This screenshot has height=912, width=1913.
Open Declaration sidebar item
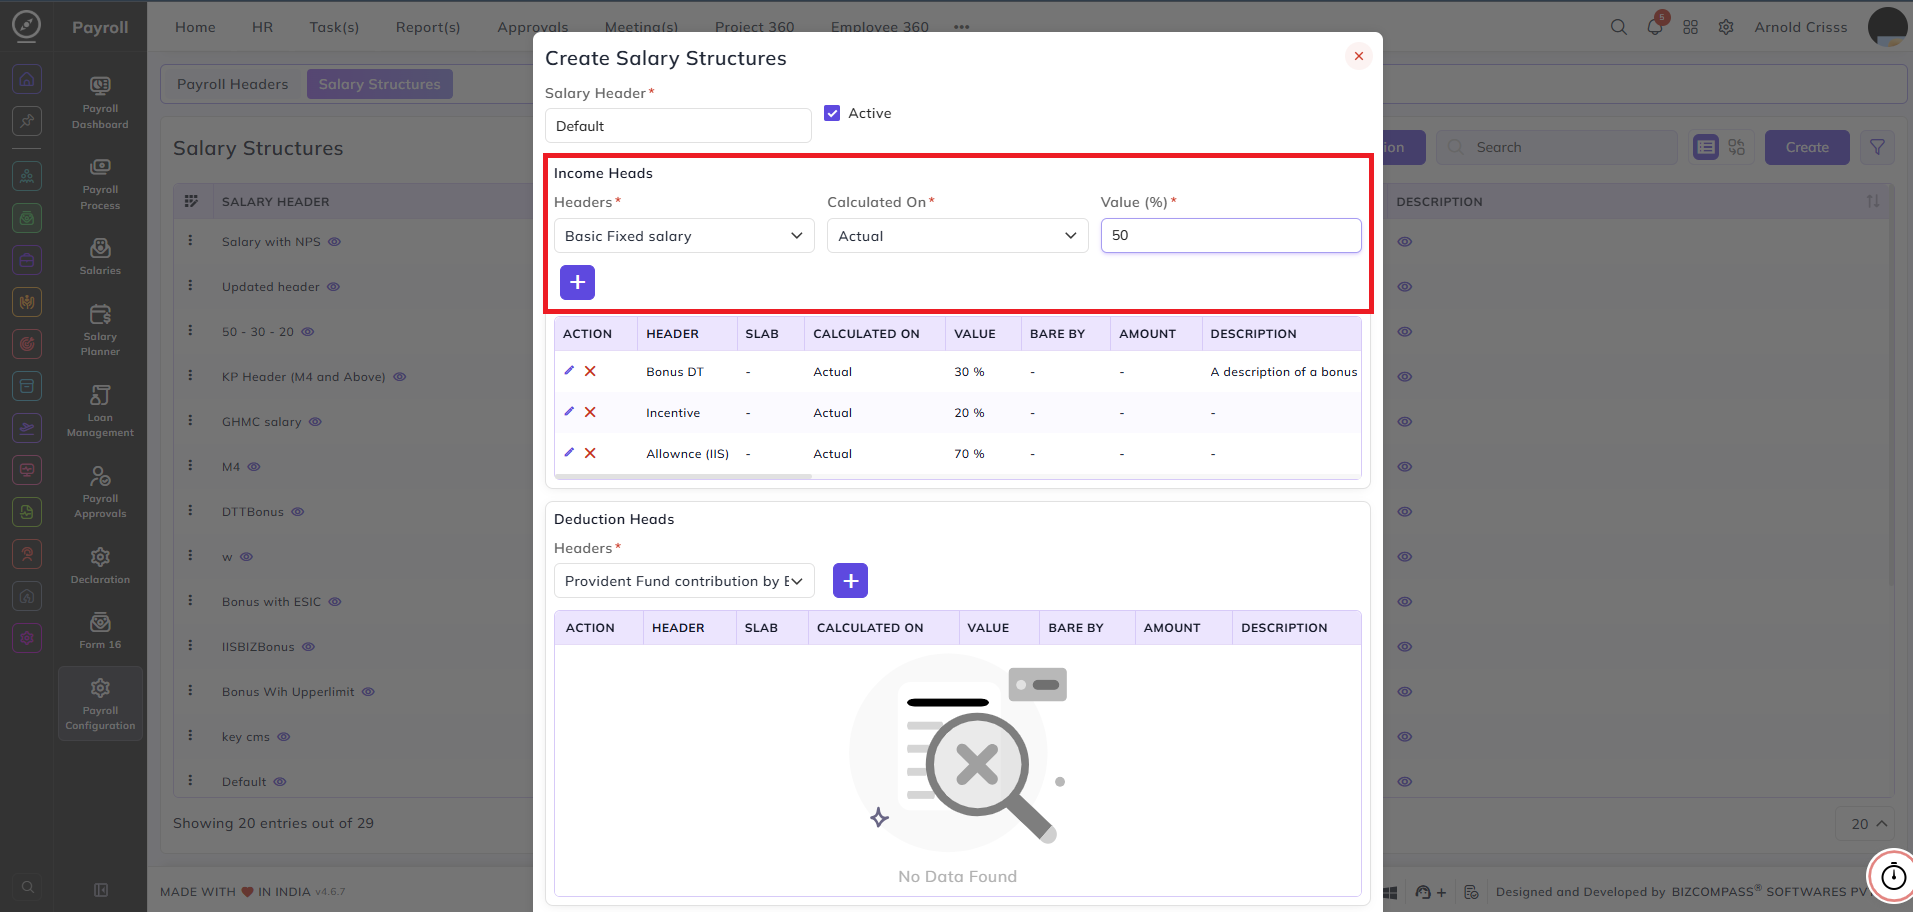tap(100, 565)
